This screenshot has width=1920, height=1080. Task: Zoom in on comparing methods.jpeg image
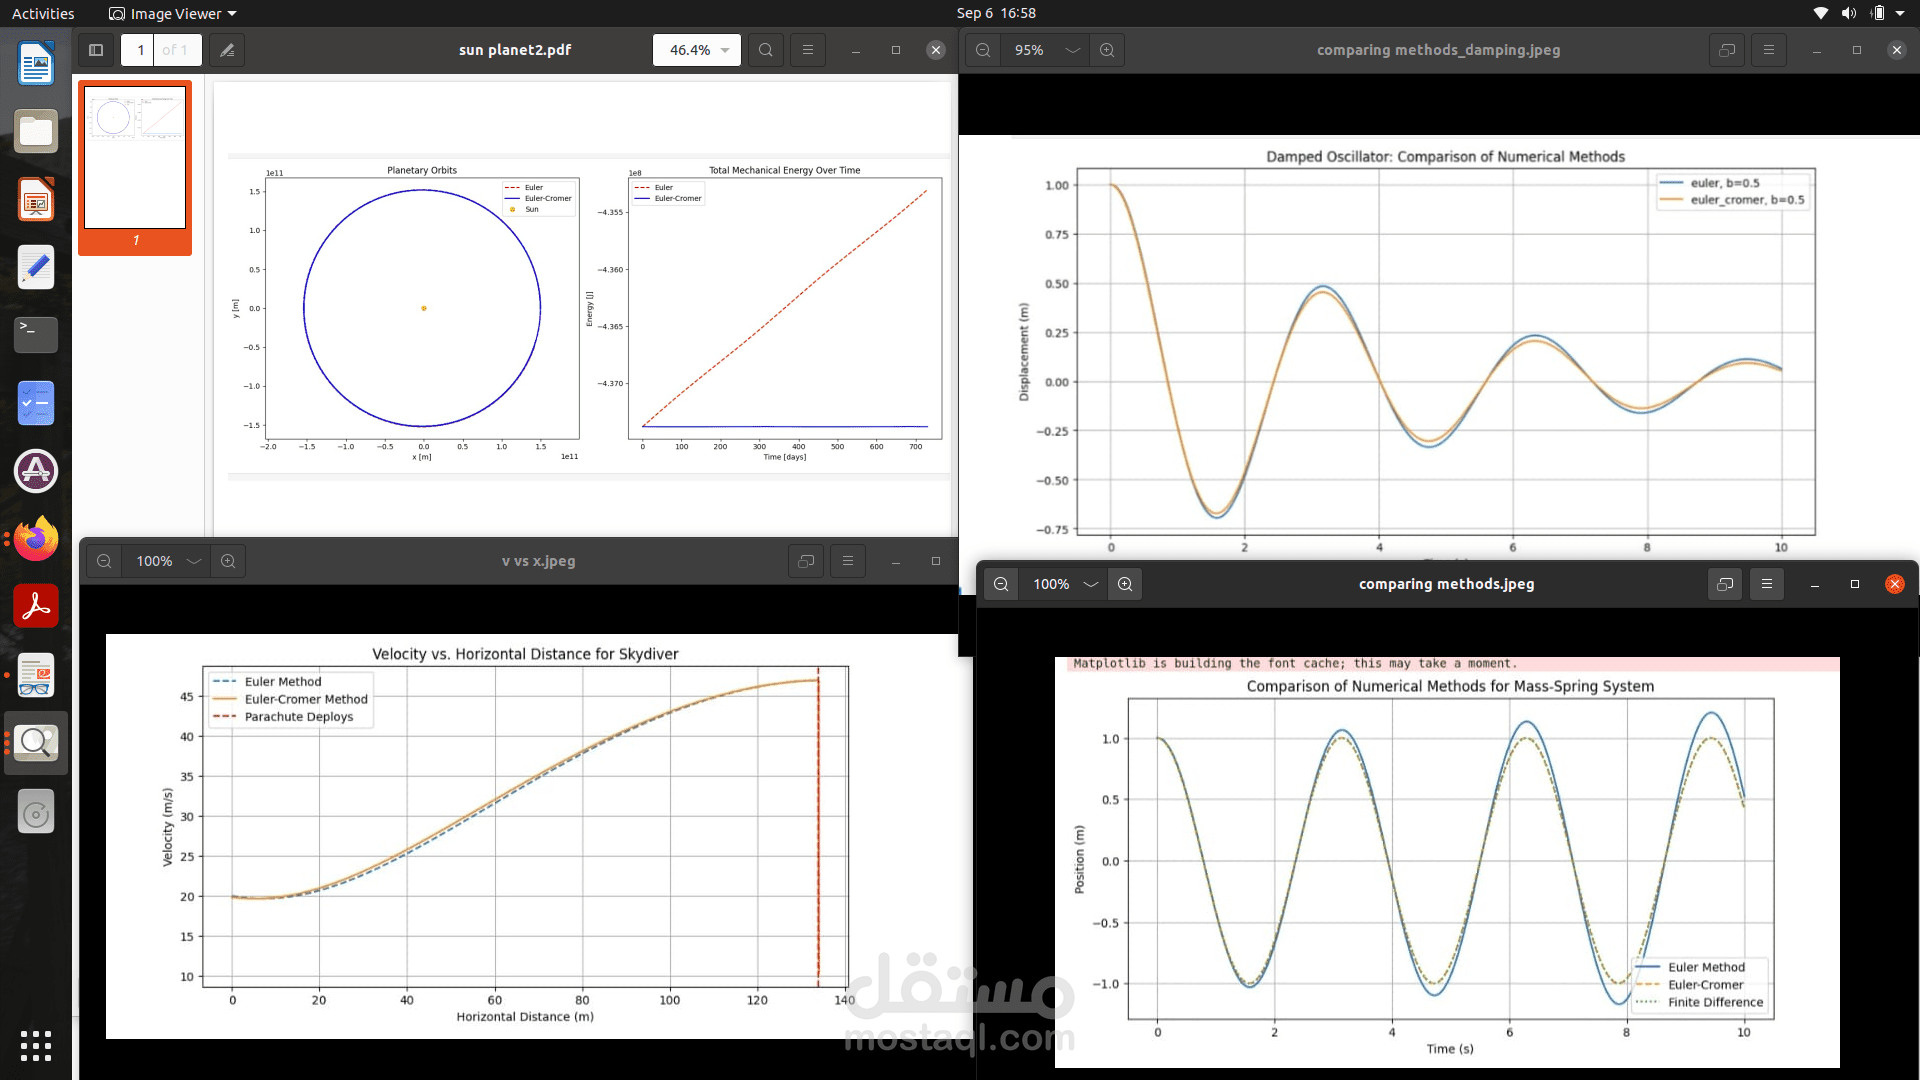coord(1125,584)
